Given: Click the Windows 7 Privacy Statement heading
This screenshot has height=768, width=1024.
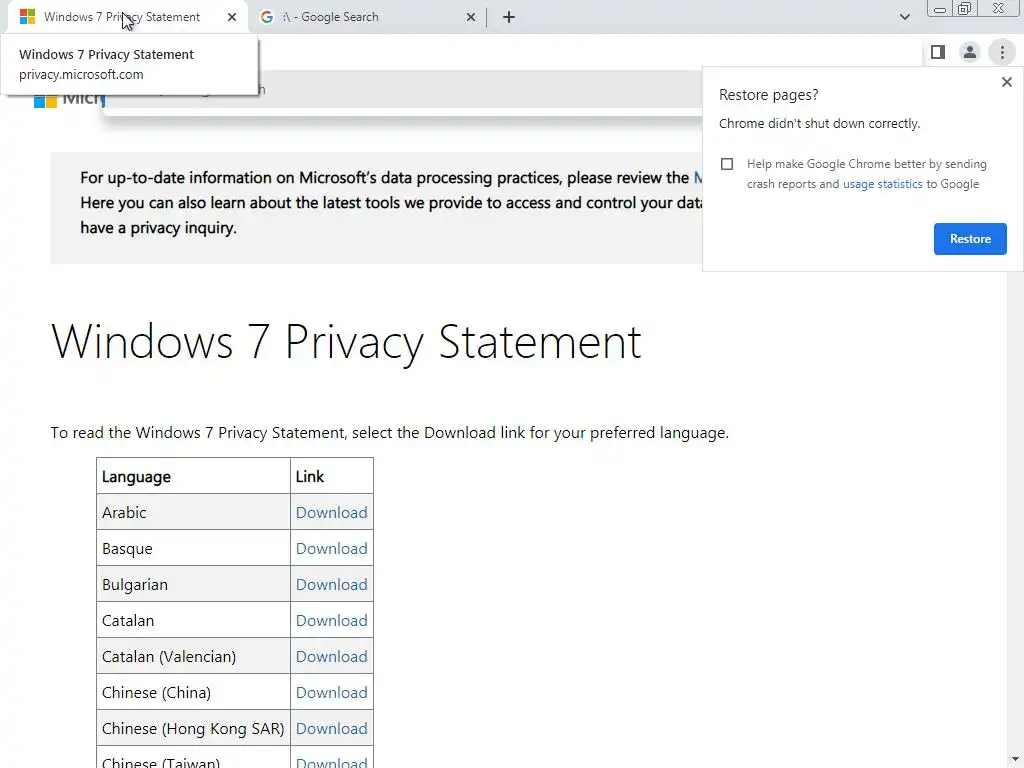Looking at the screenshot, I should (346, 342).
